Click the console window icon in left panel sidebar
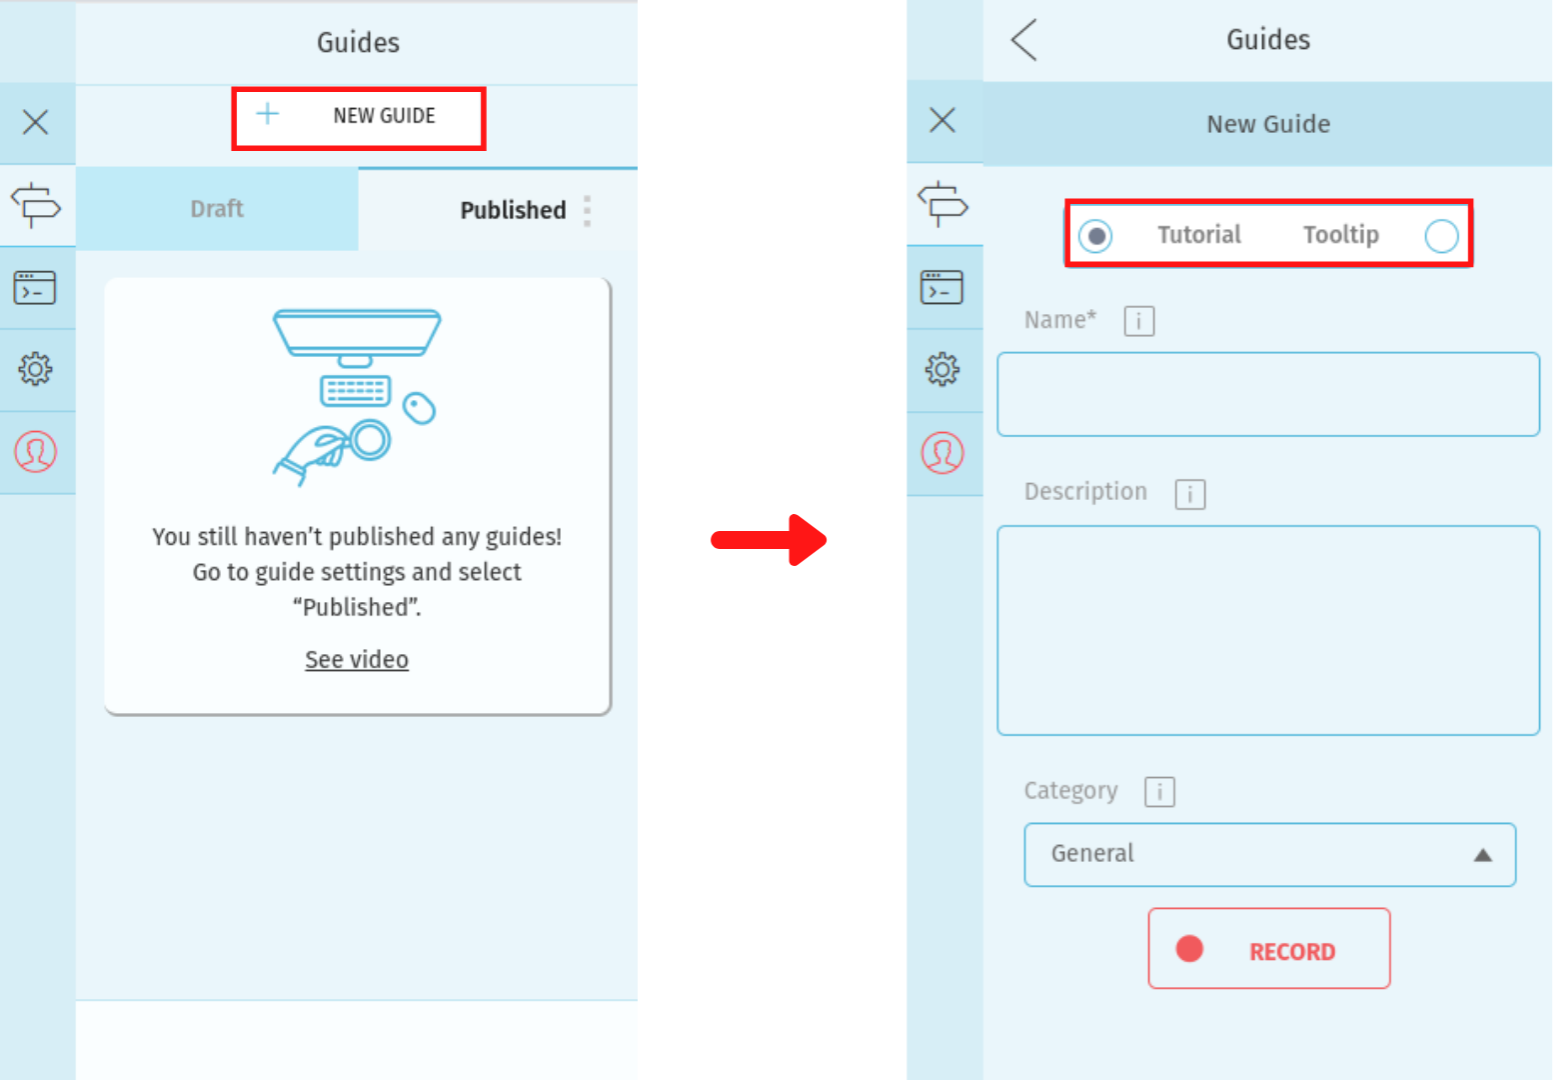Screen dimensions: 1554x1080 click(36, 288)
